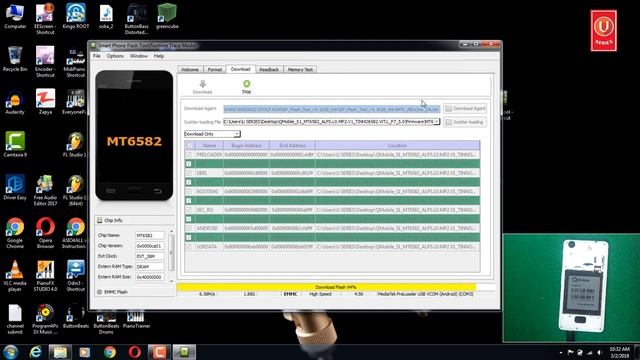Open Free Audio Editor 2017 icon

click(x=45, y=190)
